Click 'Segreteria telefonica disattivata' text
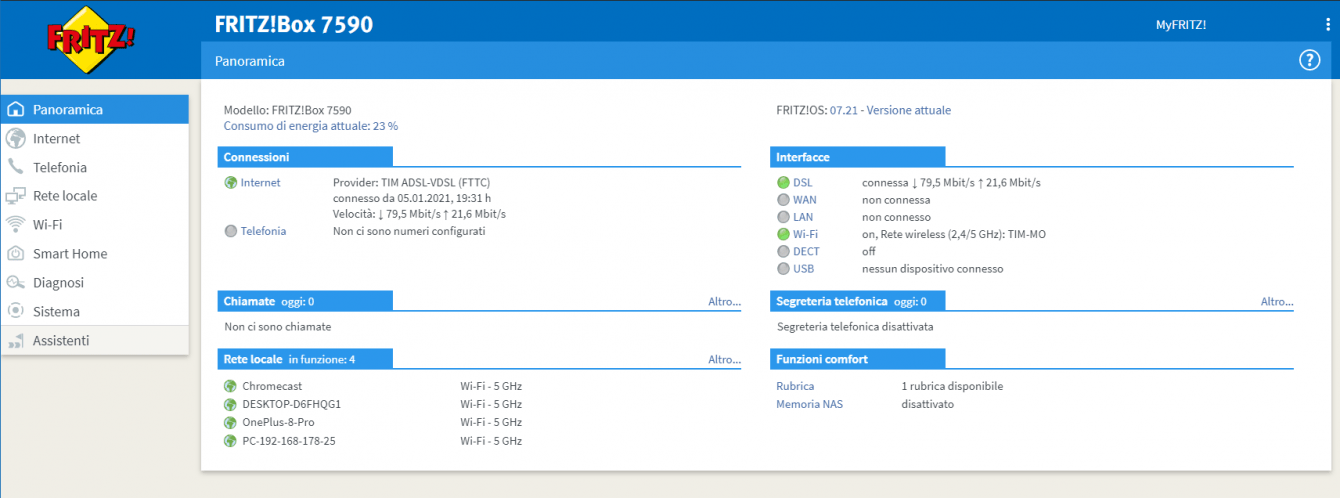1340x498 pixels. (x=855, y=326)
